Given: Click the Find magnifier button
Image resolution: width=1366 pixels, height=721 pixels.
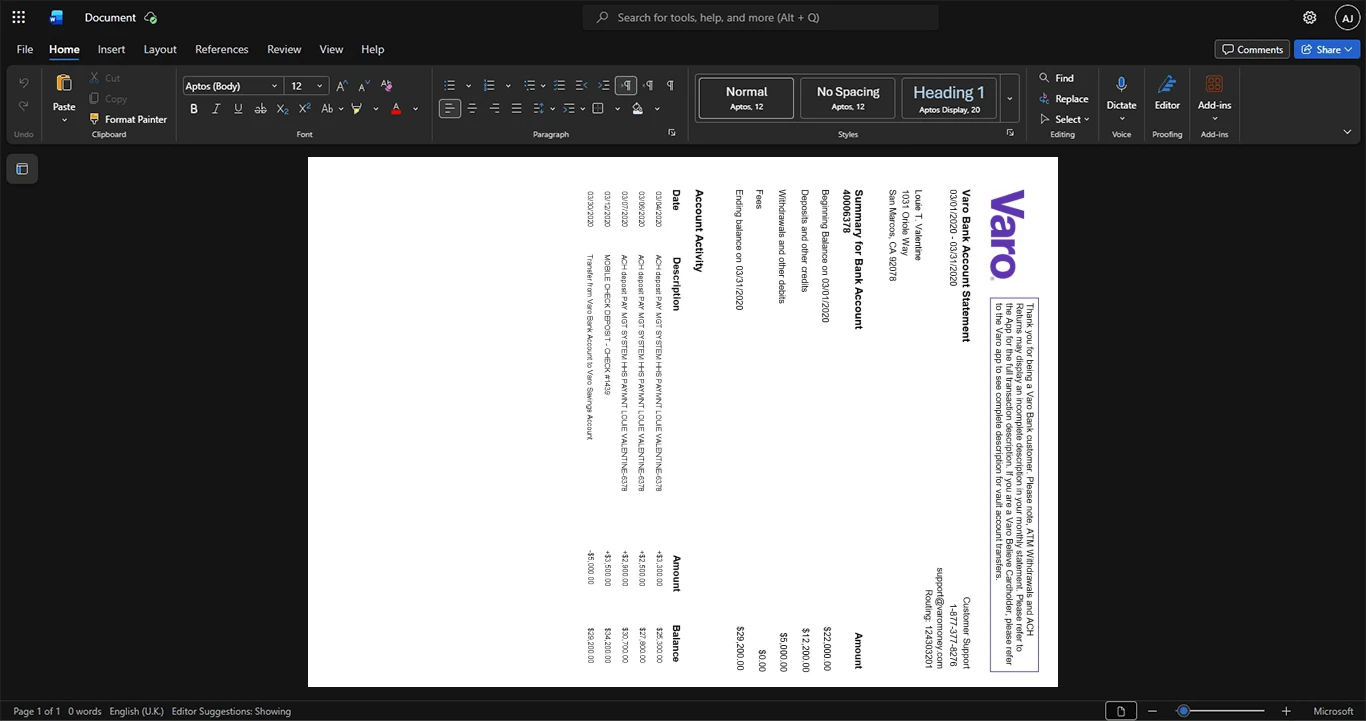Looking at the screenshot, I should [x=1056, y=78].
